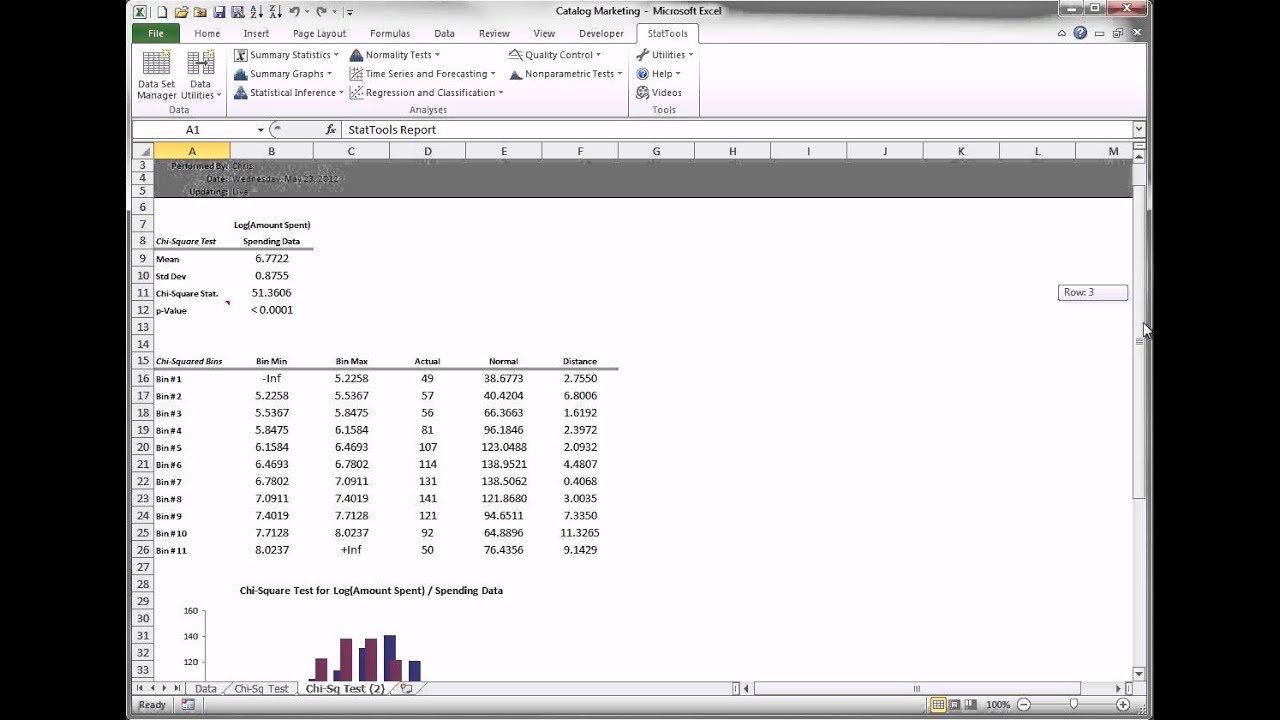The width and height of the screenshot is (1280, 720).
Task: Expand the Summary Statistics dropdown
Action: click(287, 55)
